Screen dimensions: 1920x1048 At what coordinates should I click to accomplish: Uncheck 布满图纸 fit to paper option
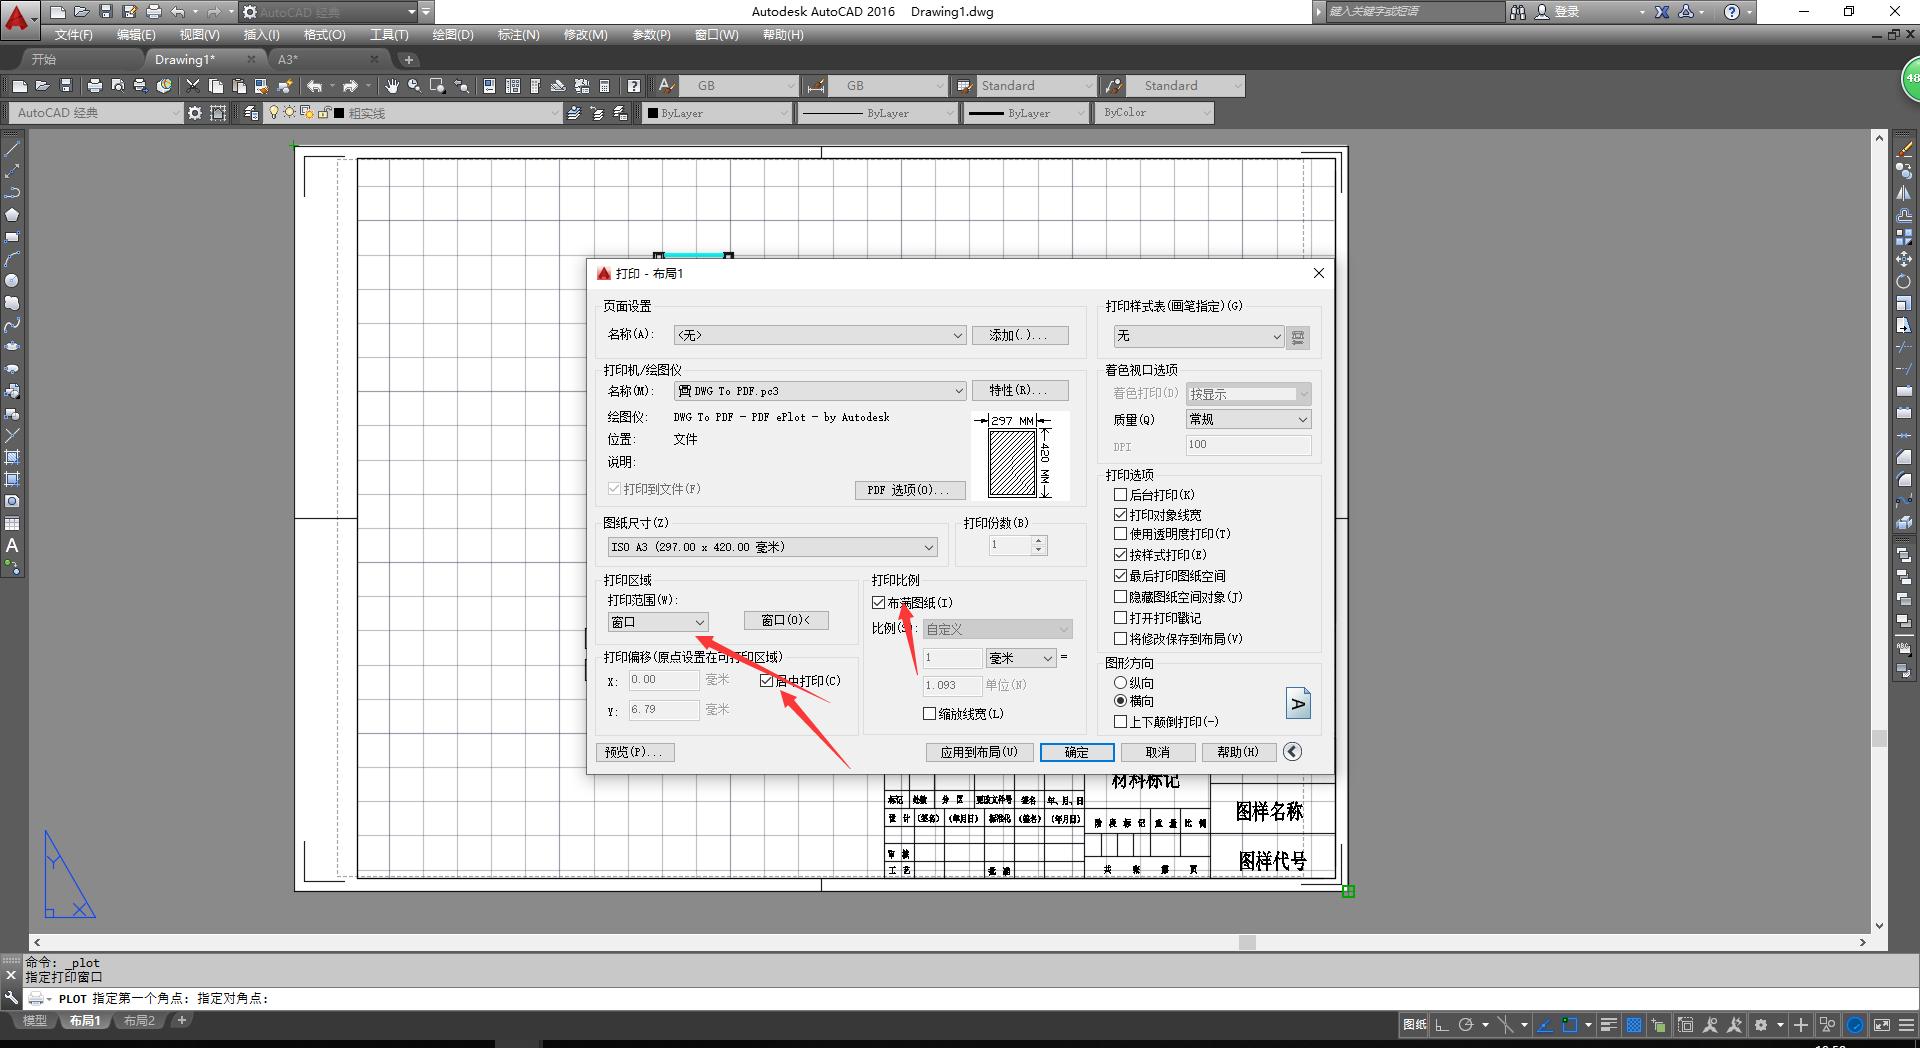pyautogui.click(x=879, y=603)
